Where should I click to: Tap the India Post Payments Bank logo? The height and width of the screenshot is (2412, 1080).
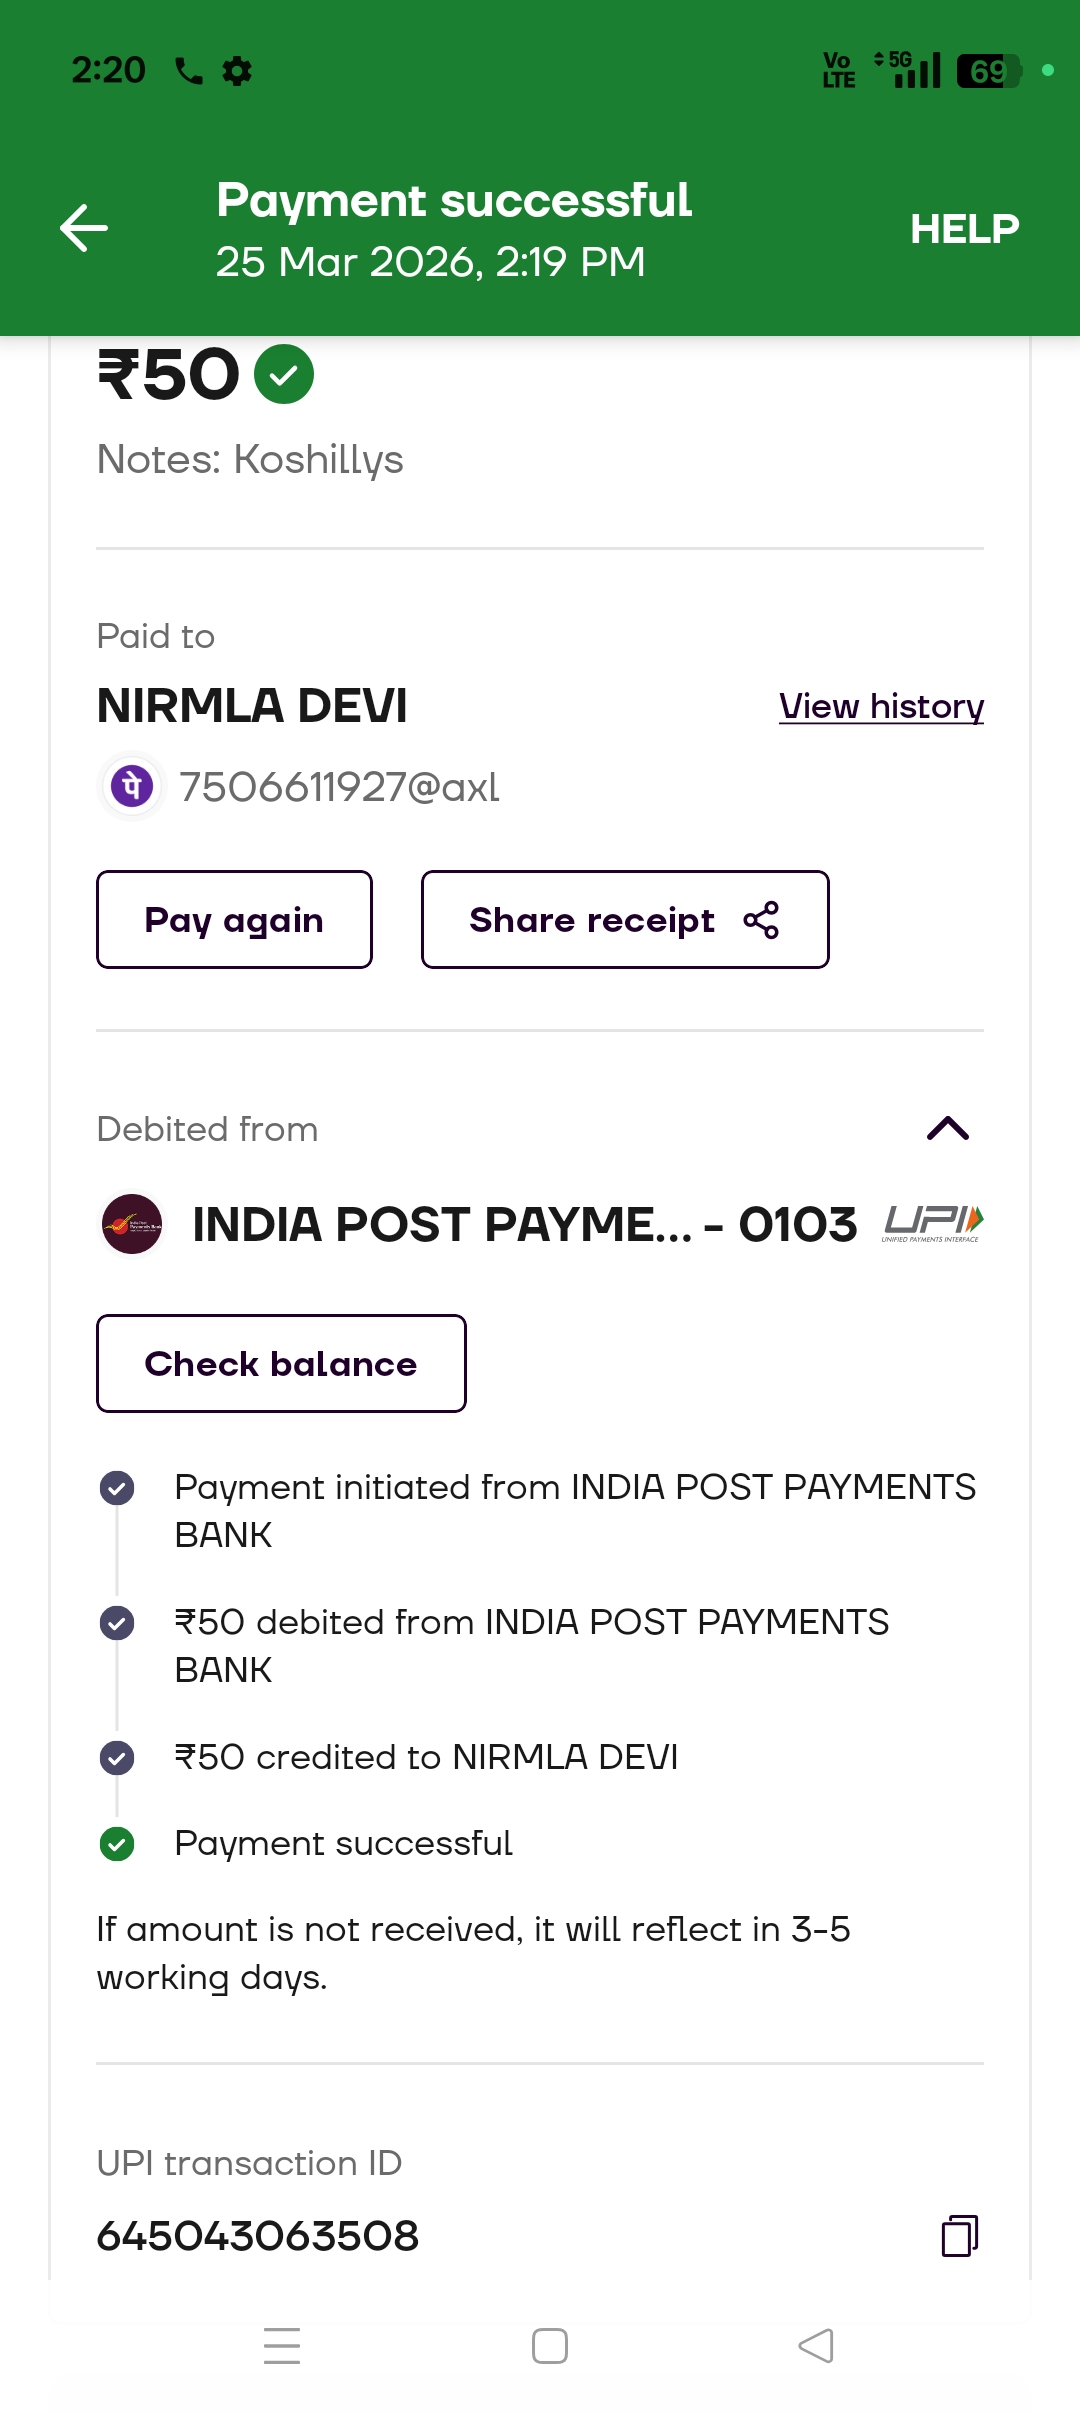click(x=132, y=1224)
